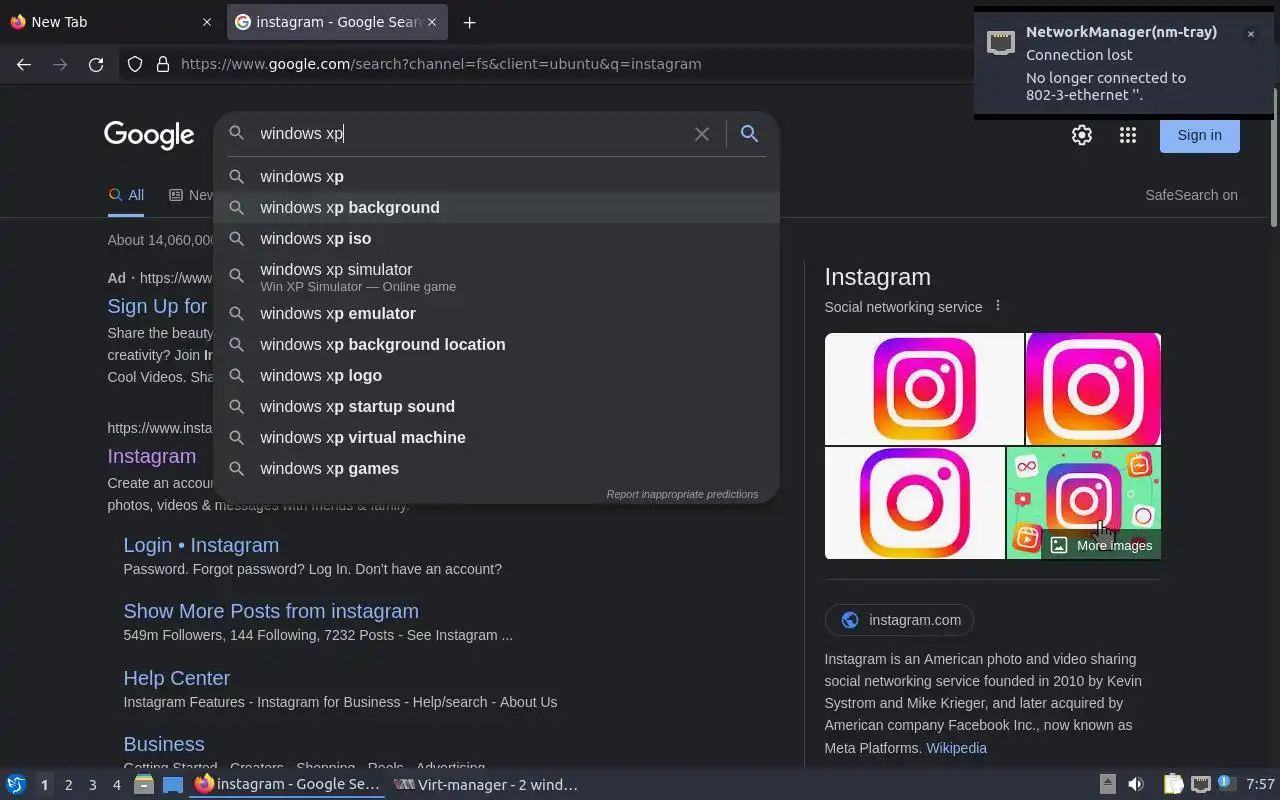Select suggestion 'windows xp background'
Image resolution: width=1280 pixels, height=800 pixels.
(x=496, y=207)
